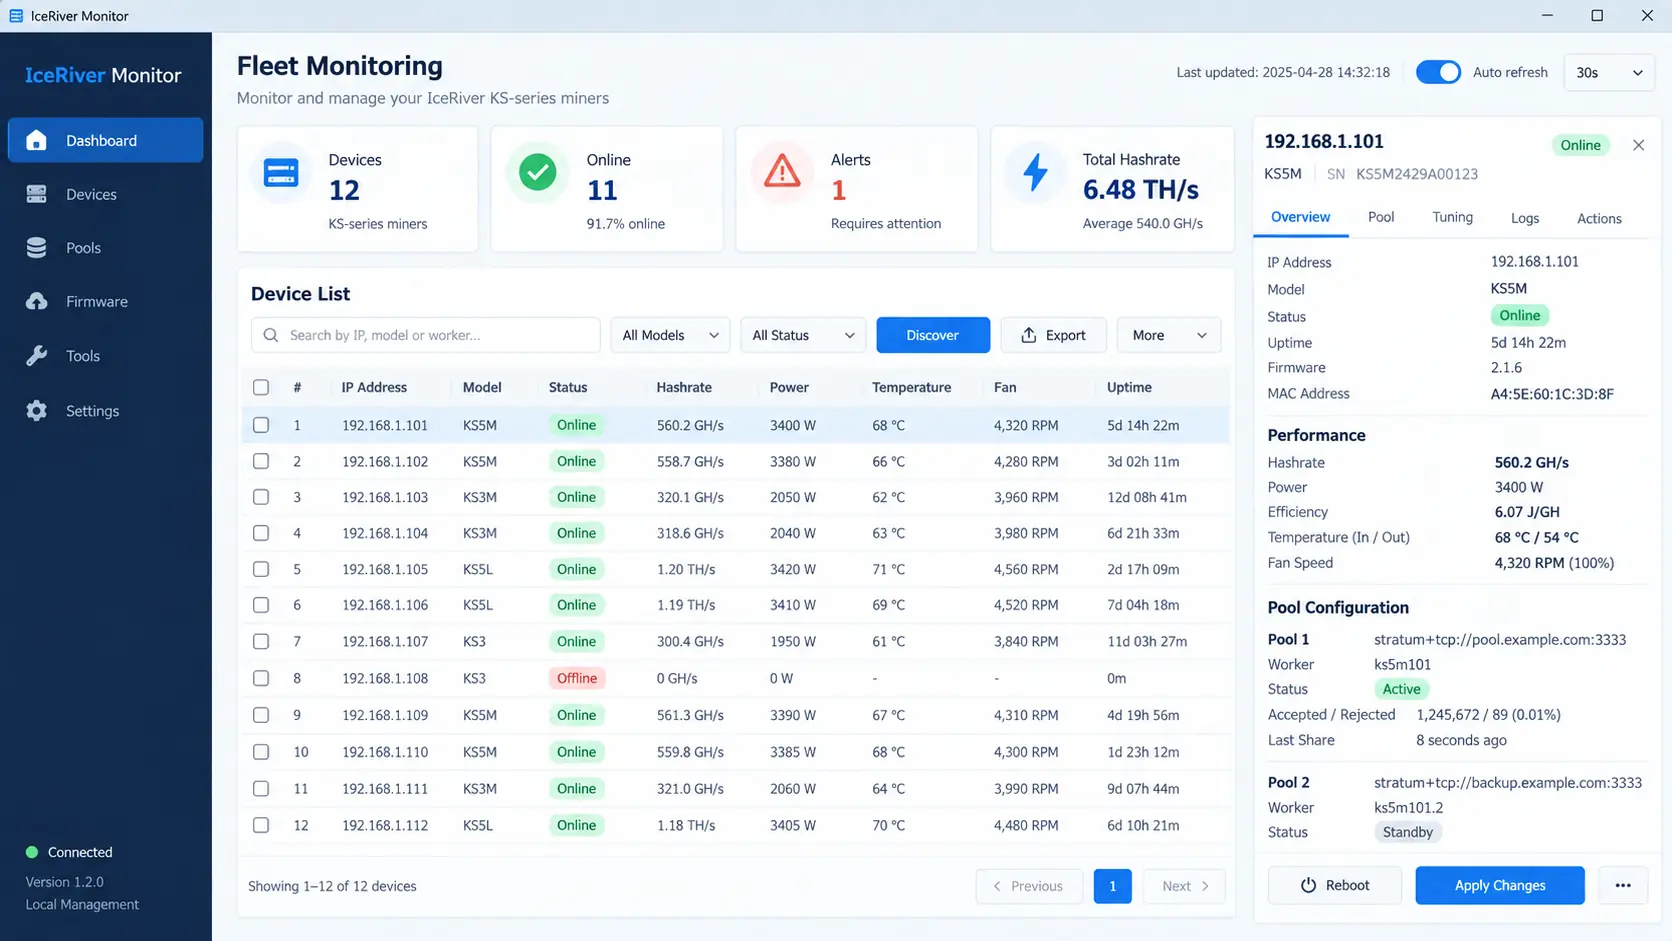Toggle the Auto refresh switch
This screenshot has height=941, width=1672.
[1438, 72]
